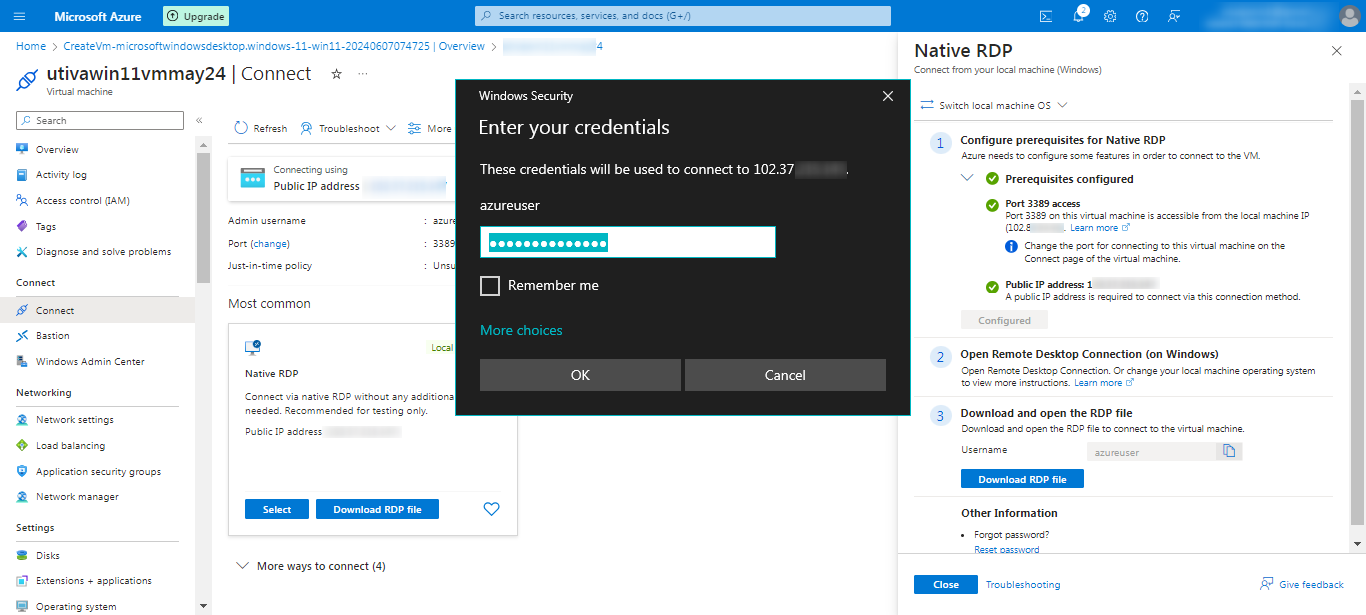Click Download RDP file in the panel
1366x615 pixels.
tap(1022, 479)
